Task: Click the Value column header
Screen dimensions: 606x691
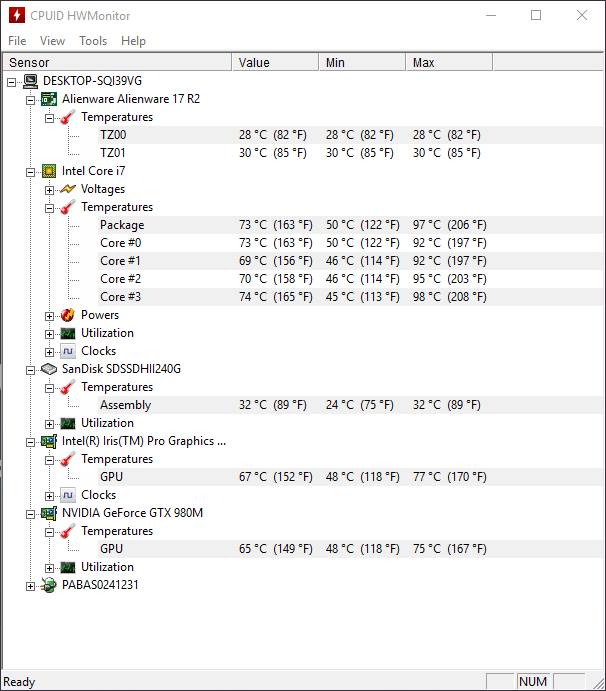Action: 275,62
